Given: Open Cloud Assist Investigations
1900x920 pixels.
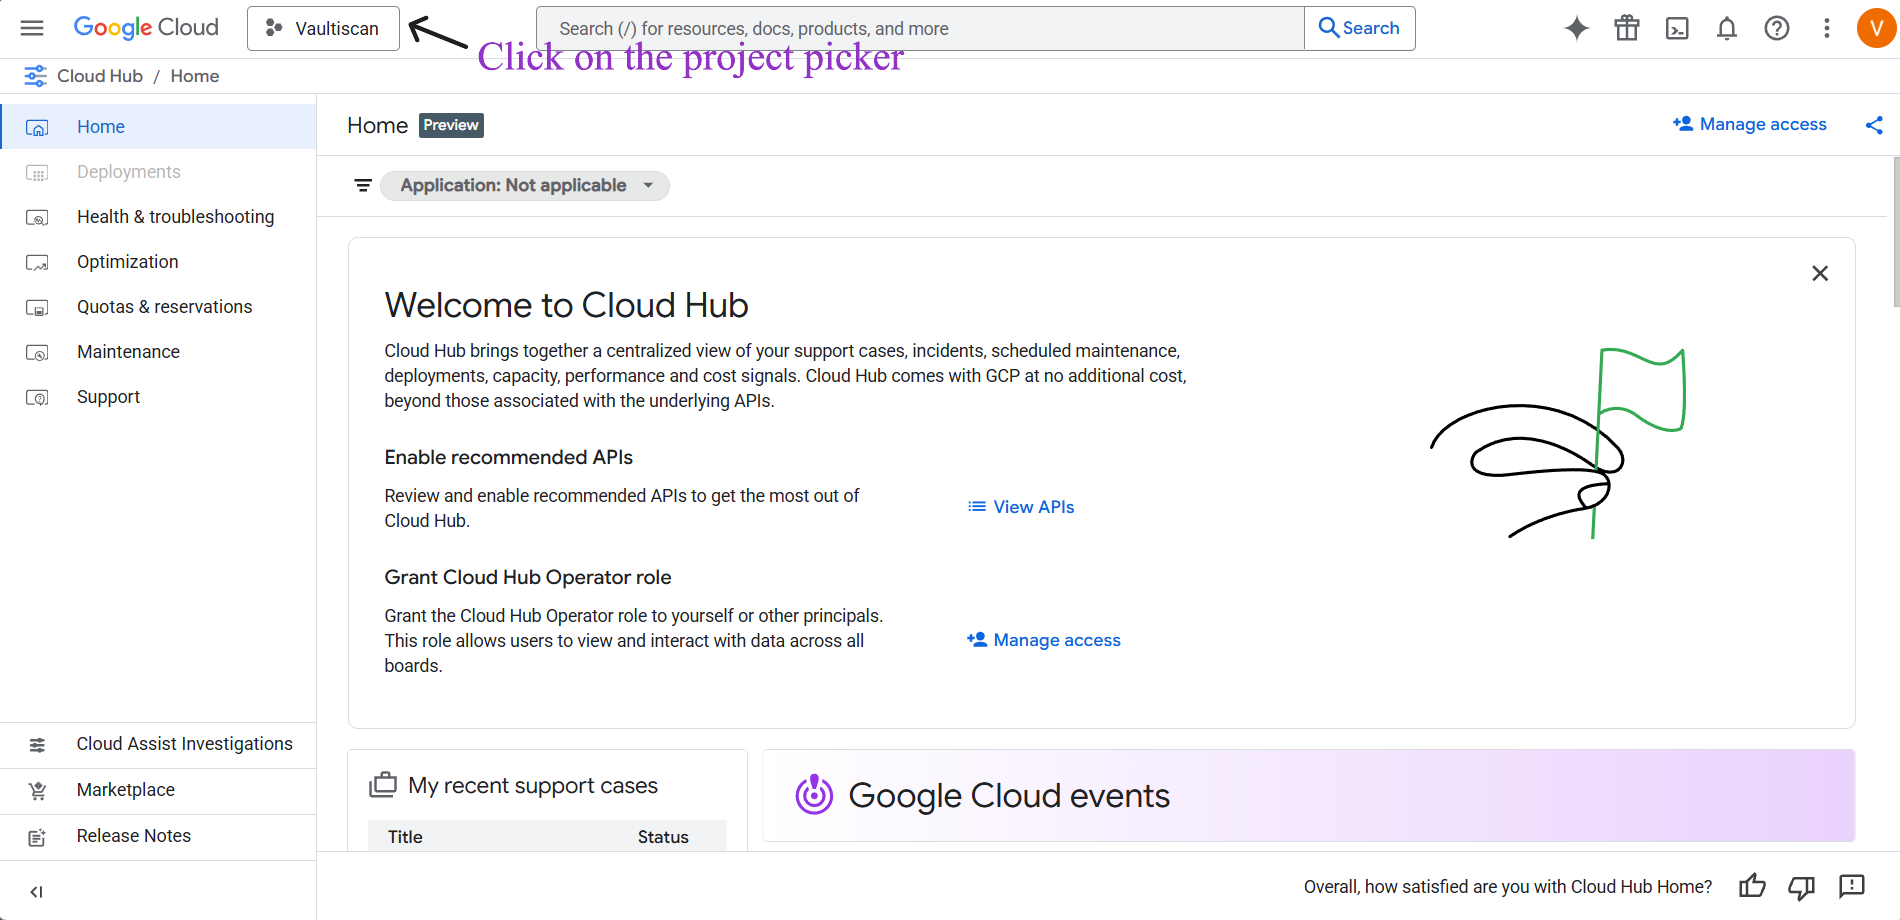Looking at the screenshot, I should 159,744.
